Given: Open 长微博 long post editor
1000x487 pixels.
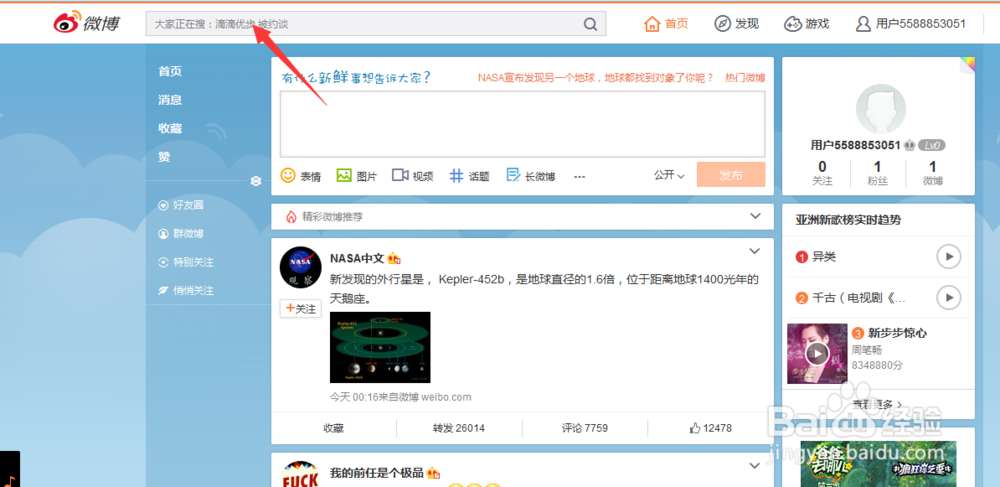Looking at the screenshot, I should pyautogui.click(x=531, y=175).
